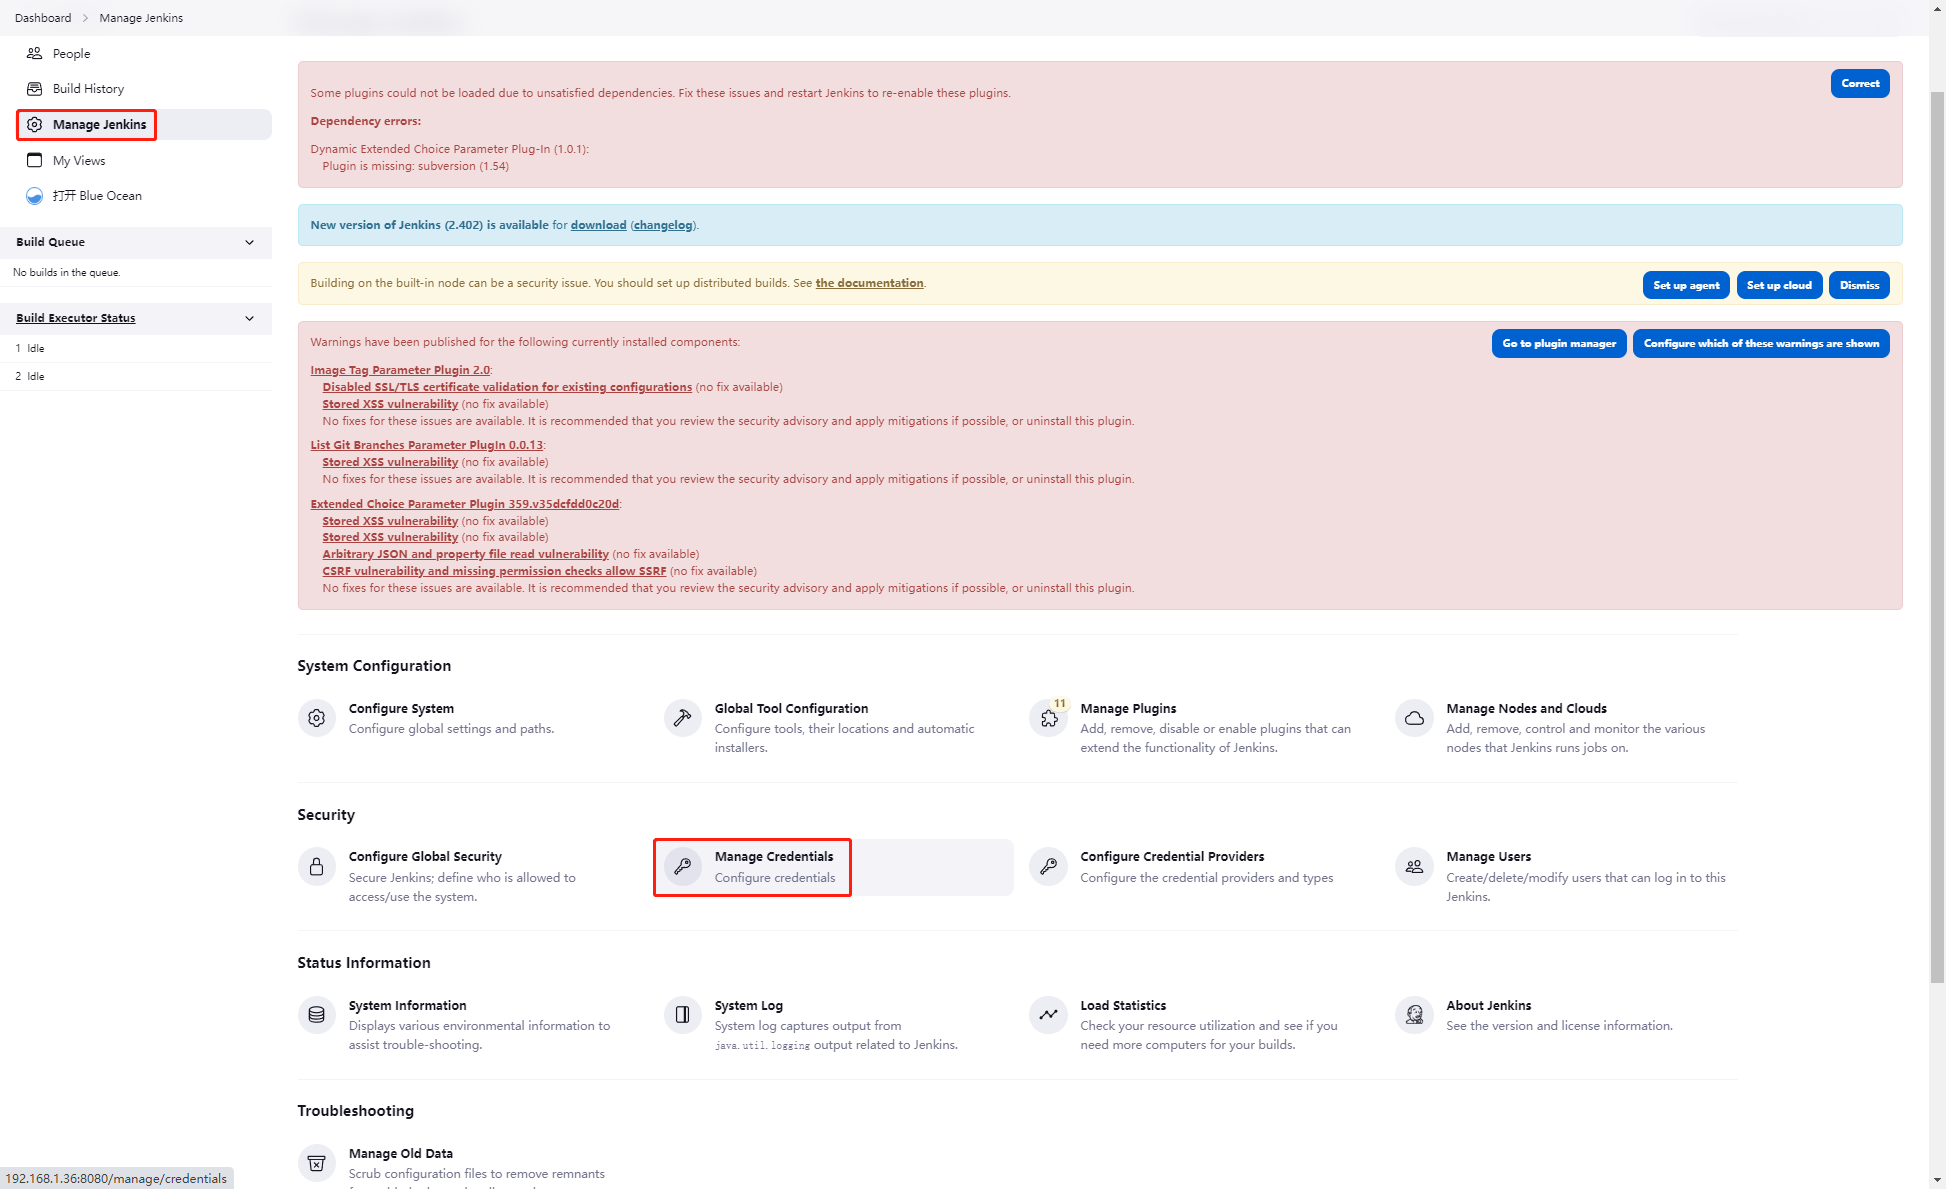1946x1189 pixels.
Task: Click the My Views window icon
Action: [34, 160]
